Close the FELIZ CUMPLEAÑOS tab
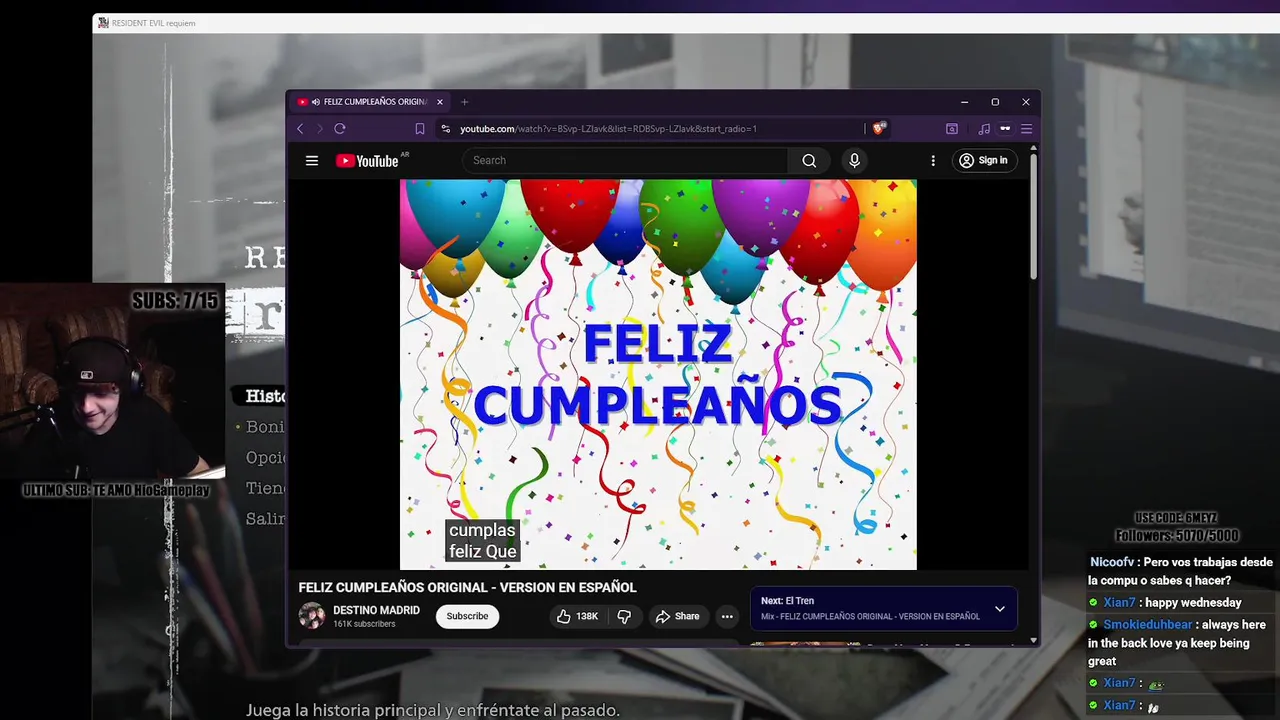This screenshot has height=720, width=1280. pos(439,102)
